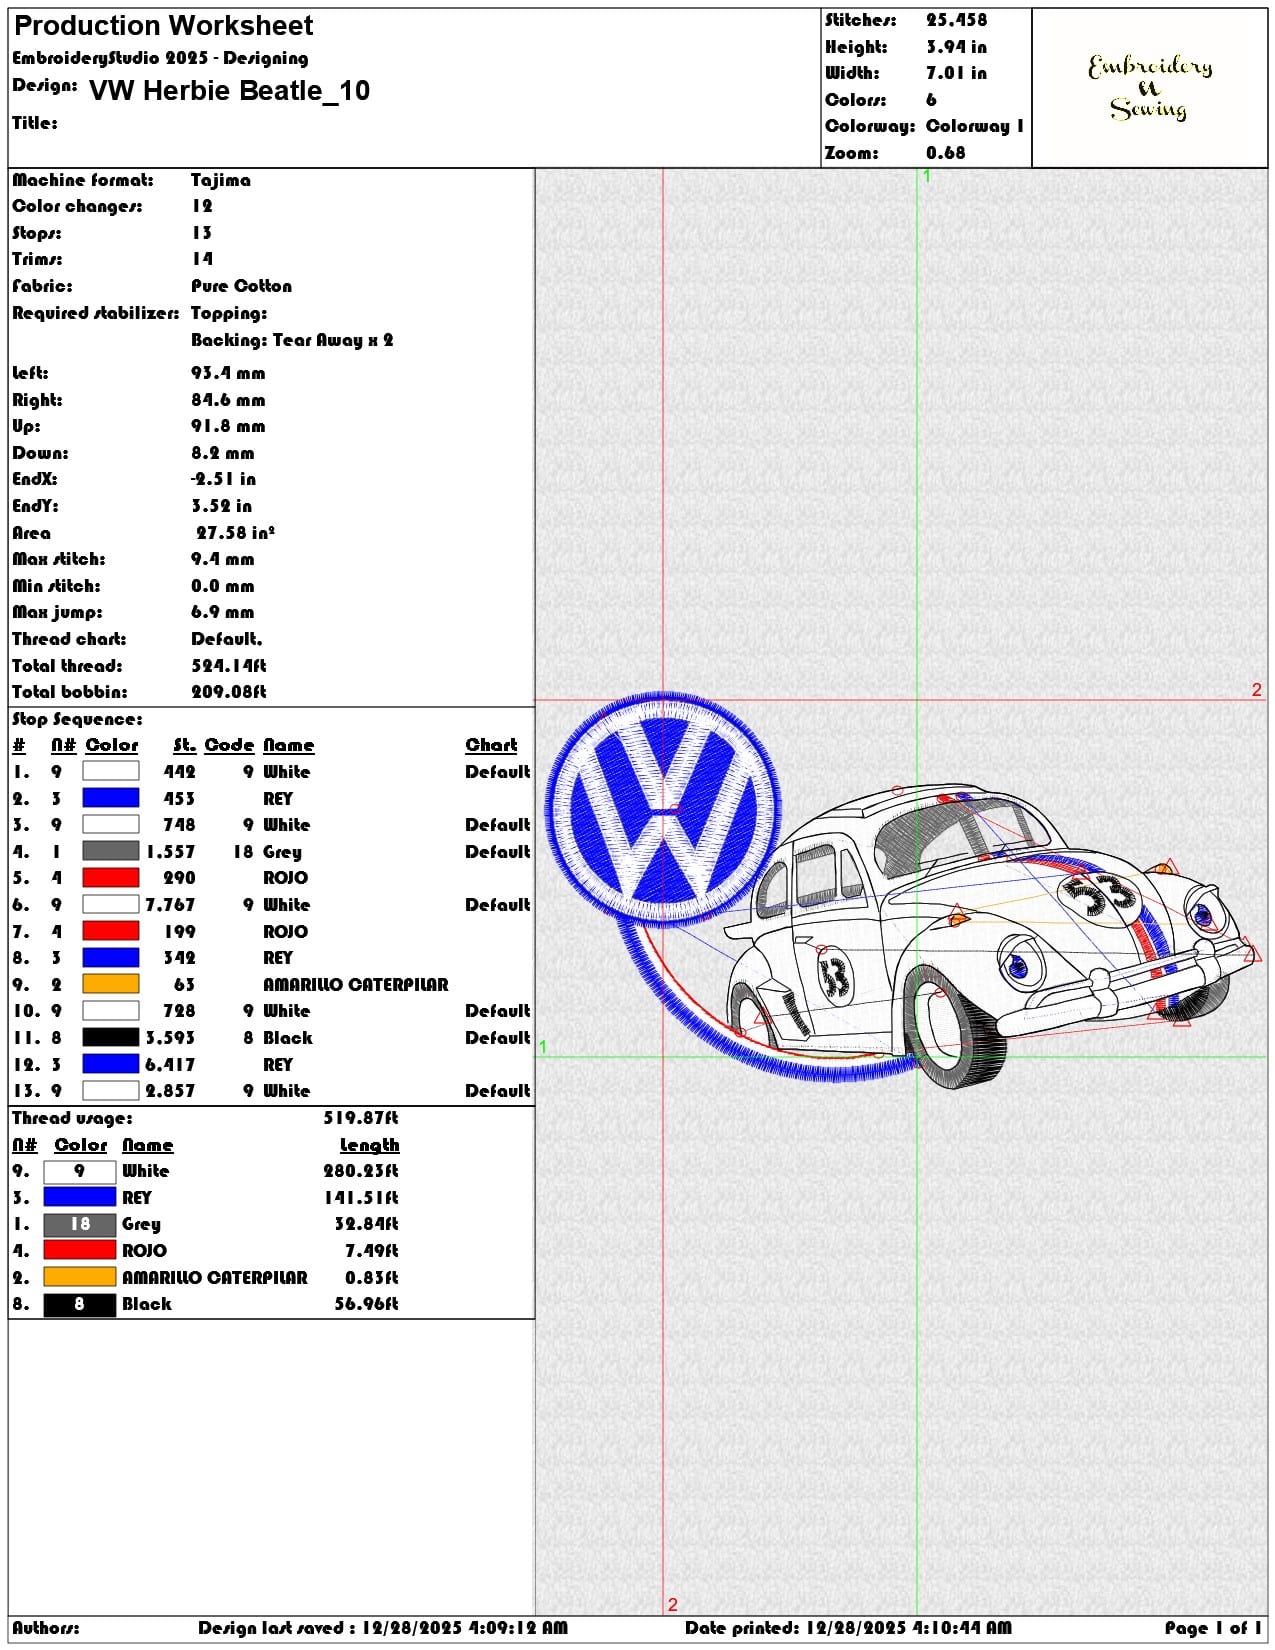Click stitch count '6.417' in stop row 12
This screenshot has height=1650, width=1275.
[170, 1065]
